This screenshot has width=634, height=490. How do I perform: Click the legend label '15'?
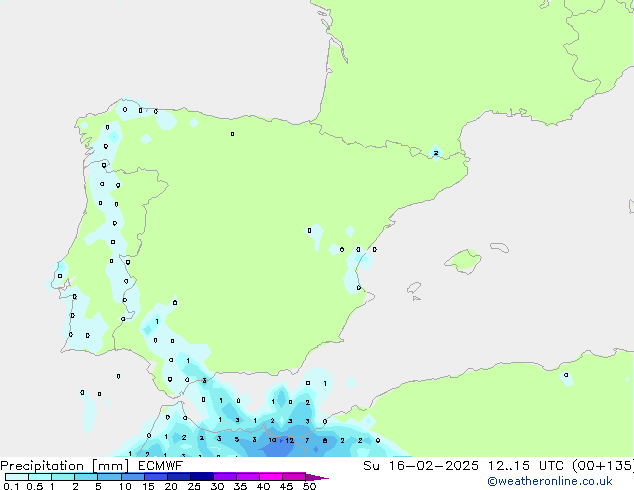click(x=148, y=486)
